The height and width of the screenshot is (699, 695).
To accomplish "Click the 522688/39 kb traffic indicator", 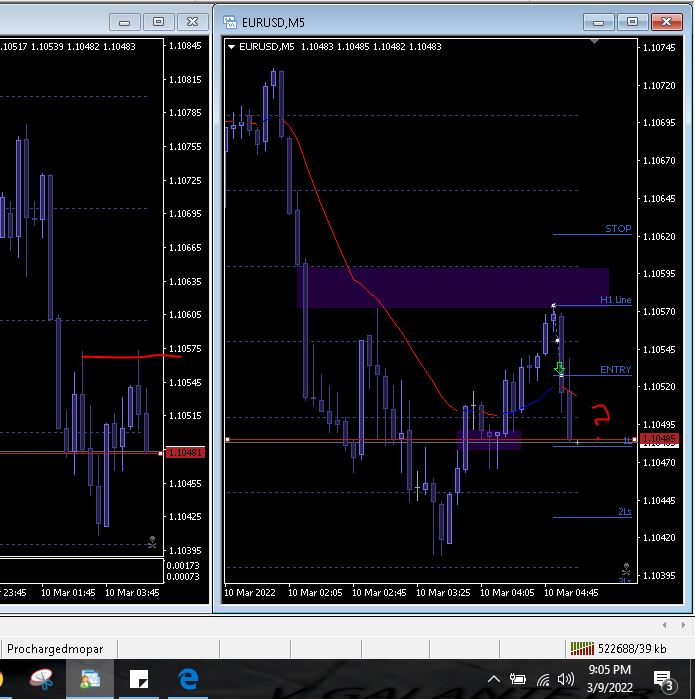I will [632, 649].
